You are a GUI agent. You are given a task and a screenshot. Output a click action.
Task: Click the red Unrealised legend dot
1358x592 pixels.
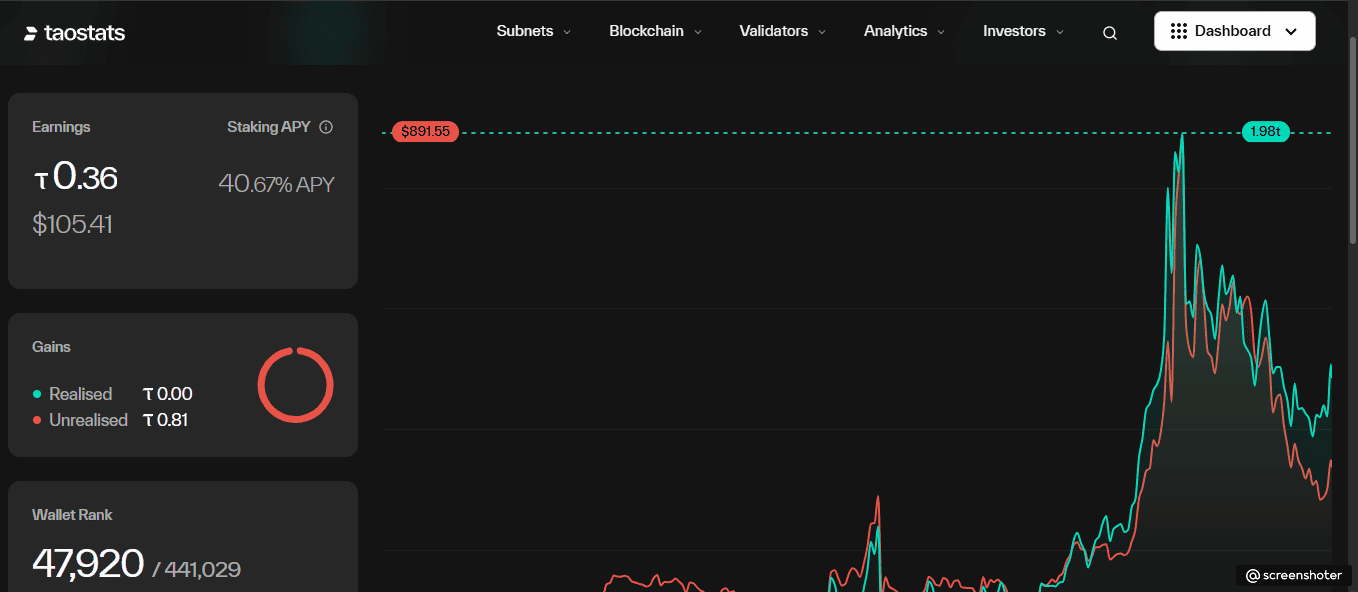click(x=37, y=420)
